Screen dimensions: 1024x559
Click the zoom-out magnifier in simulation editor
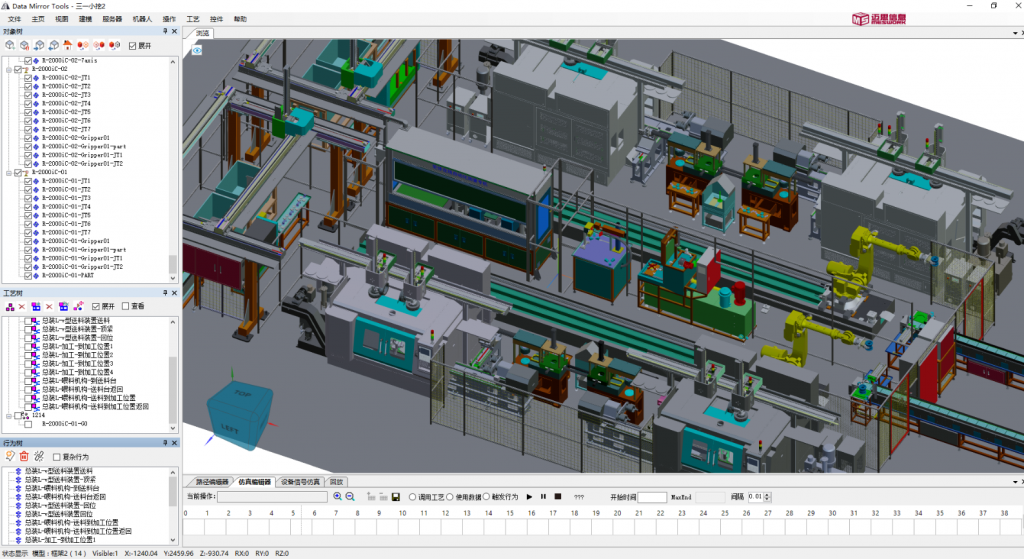click(x=350, y=497)
